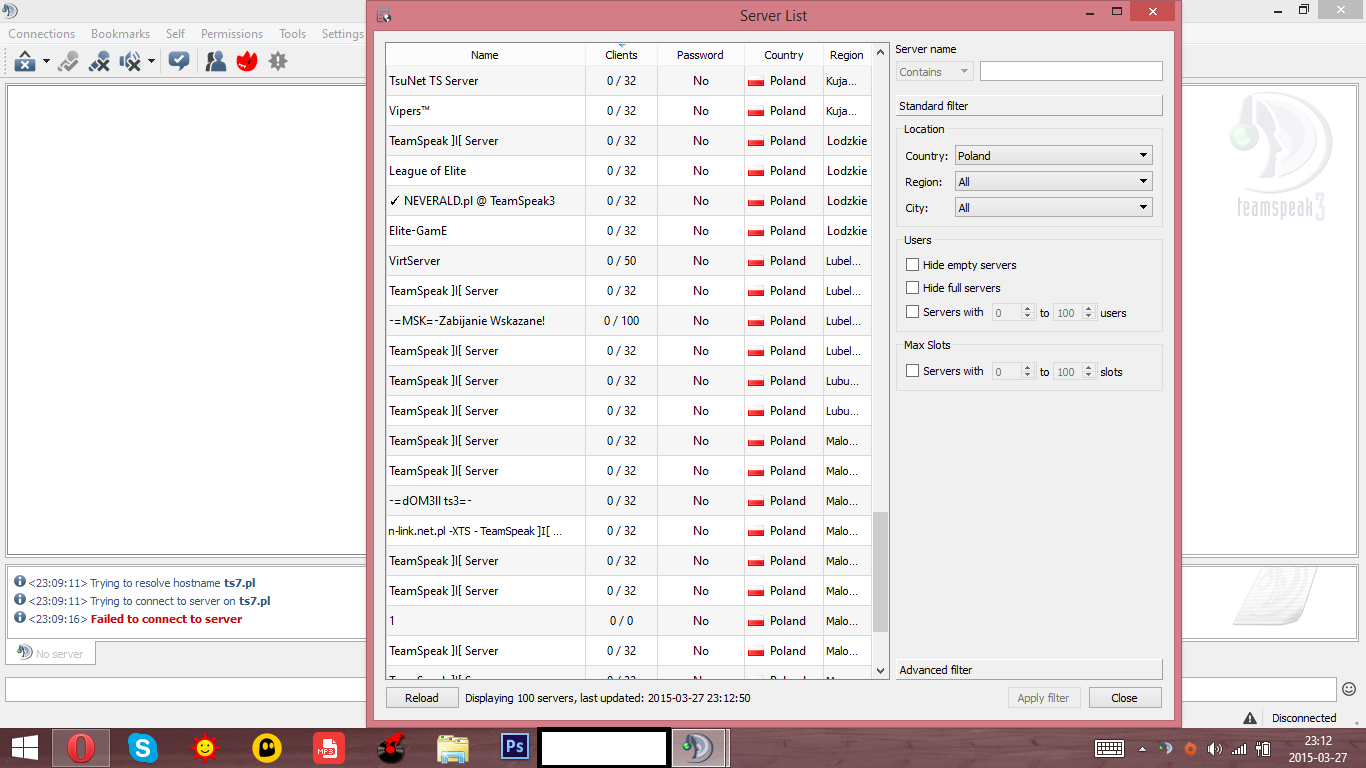The image size is (1366, 768).
Task: Click the Server name search field
Action: pyautogui.click(x=1071, y=71)
